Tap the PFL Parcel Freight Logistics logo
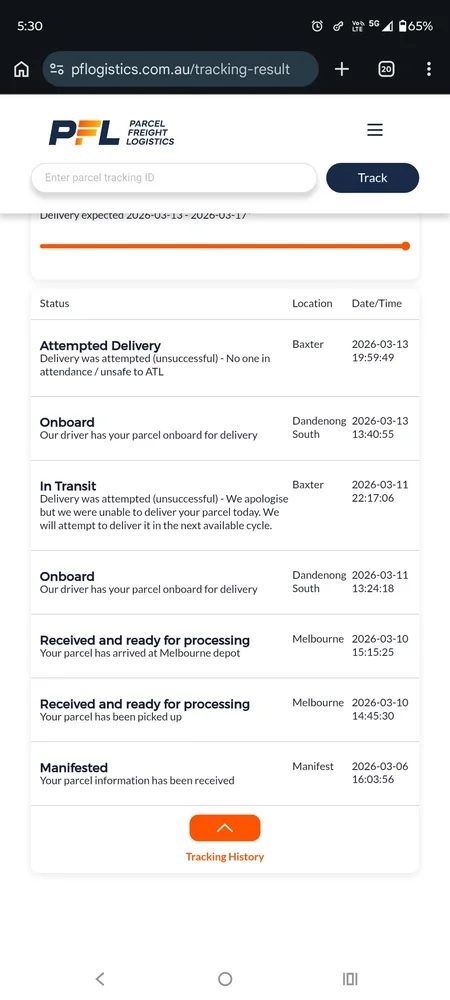This screenshot has width=450, height=1000. [112, 133]
